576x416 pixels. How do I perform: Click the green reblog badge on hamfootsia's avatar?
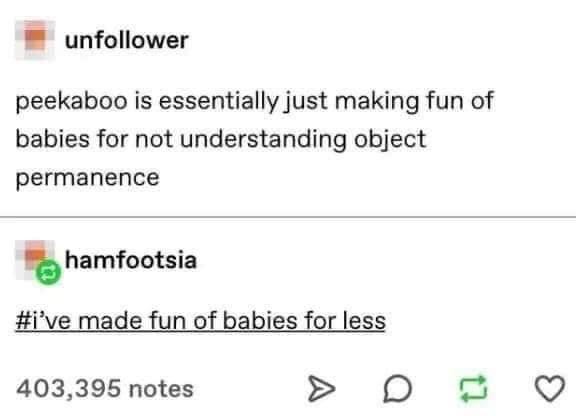tap(48, 273)
